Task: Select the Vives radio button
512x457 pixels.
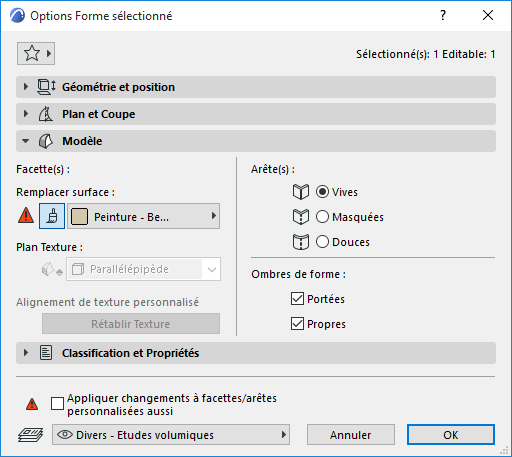Action: (x=322, y=192)
